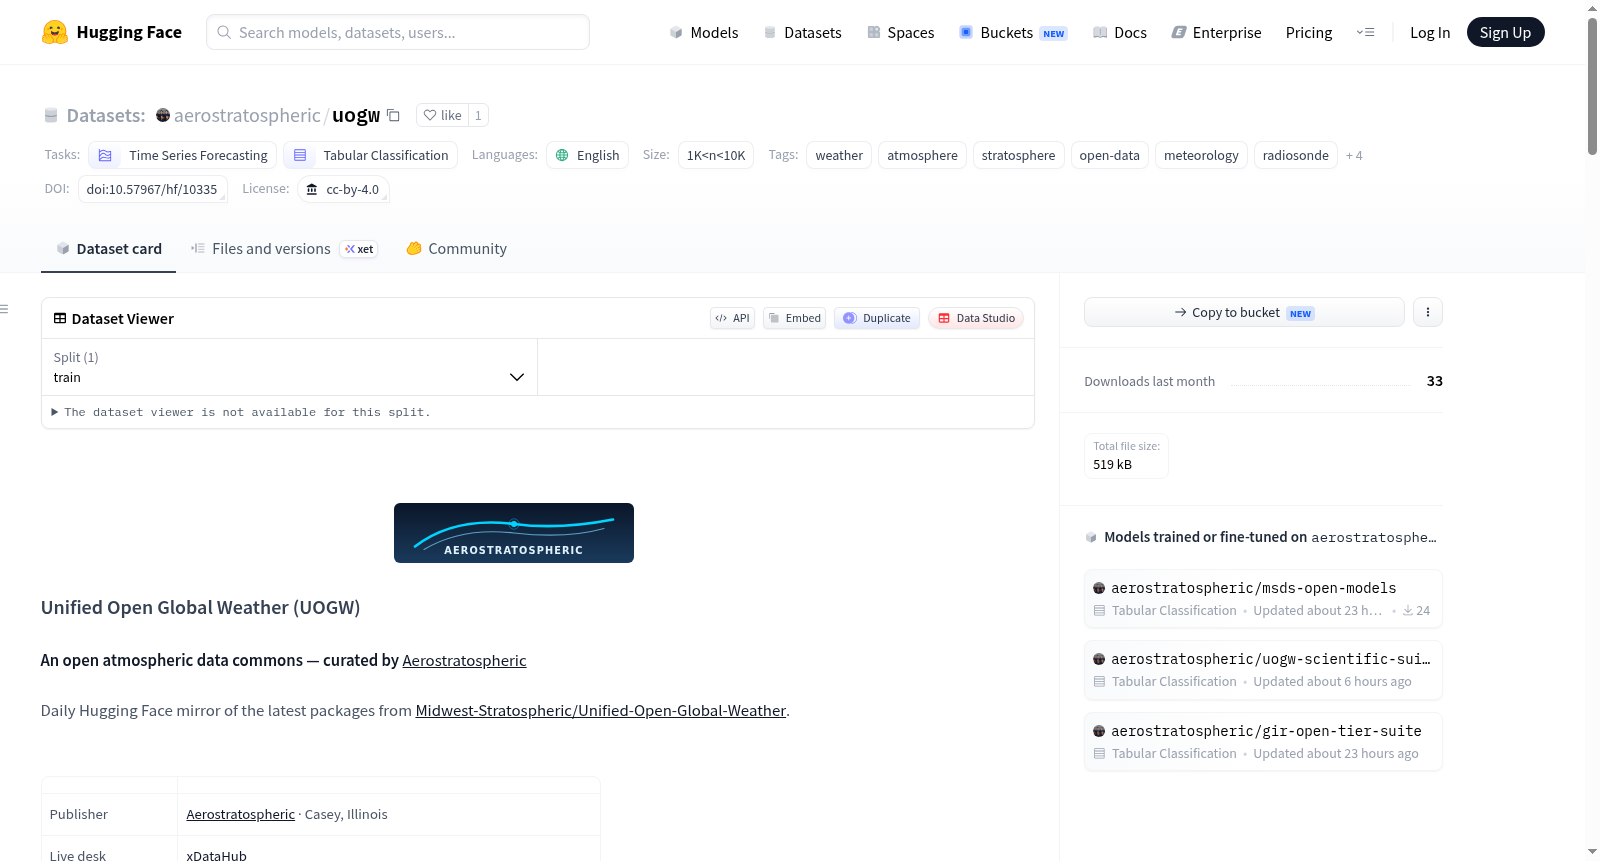This screenshot has width=1600, height=861.
Task: Click Aerostratospheric link in Publisher row
Action: (x=240, y=814)
